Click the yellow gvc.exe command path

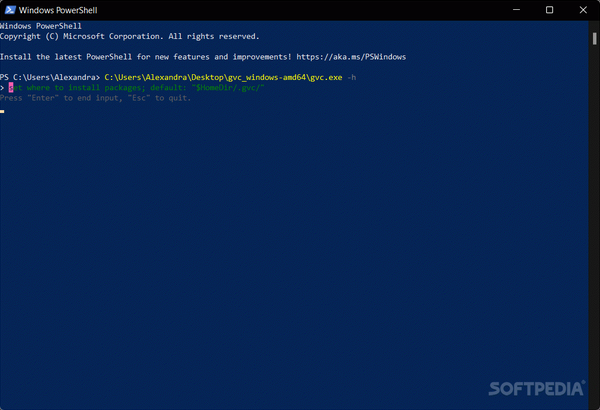223,77
